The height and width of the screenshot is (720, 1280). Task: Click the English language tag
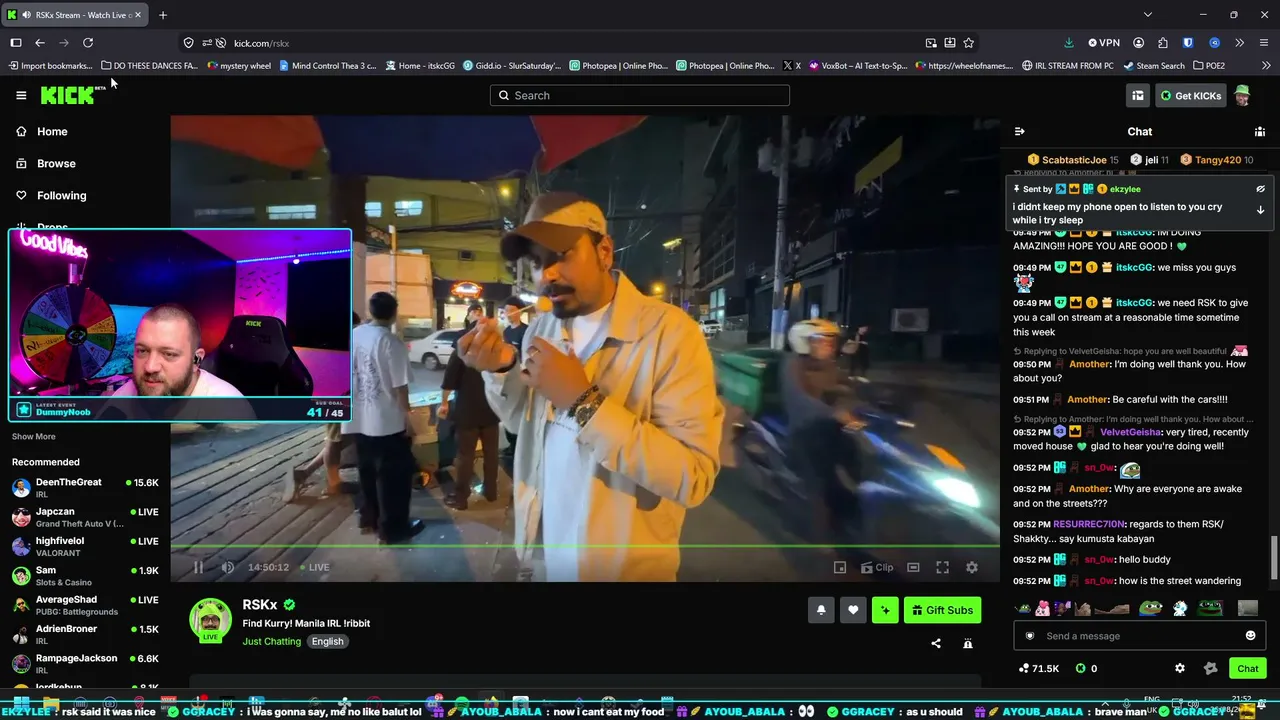(327, 641)
